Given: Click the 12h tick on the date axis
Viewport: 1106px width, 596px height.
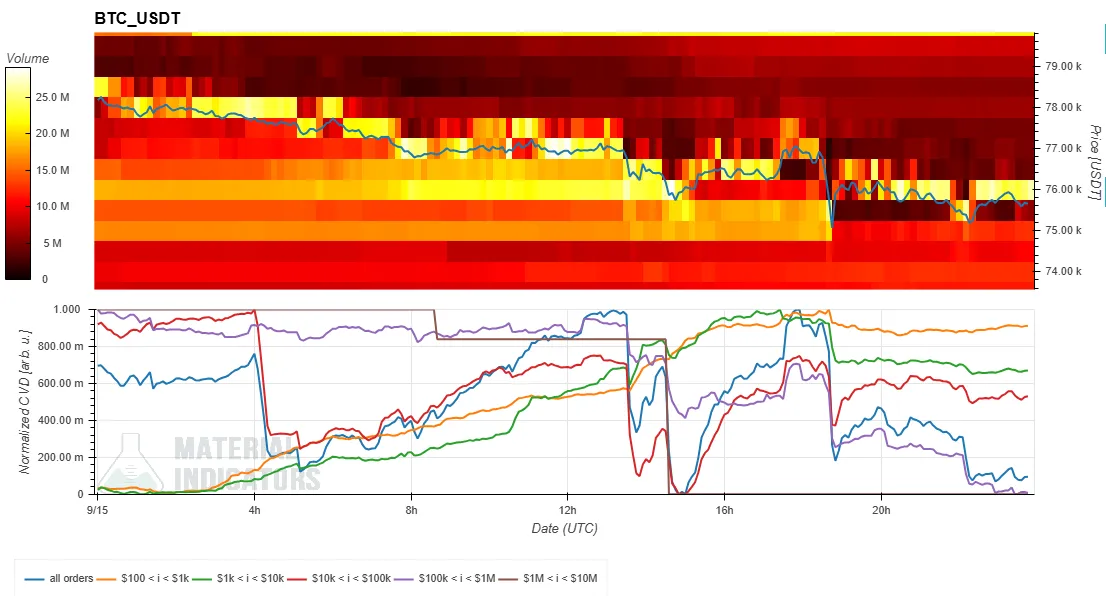Looking at the screenshot, I should [x=567, y=510].
